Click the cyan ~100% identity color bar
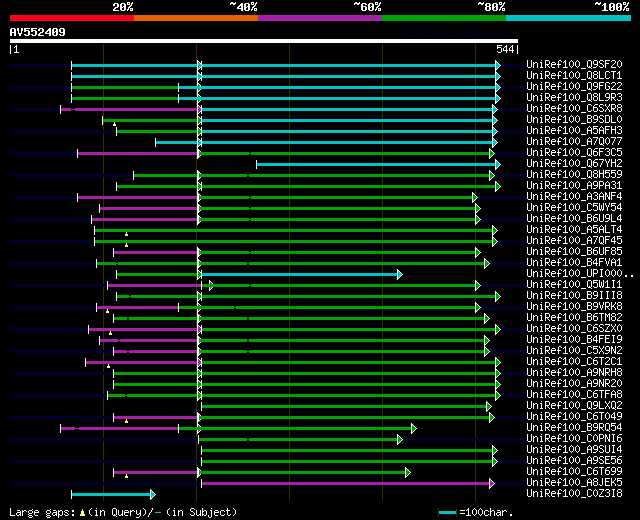This screenshot has height=520, width=640. point(568,18)
